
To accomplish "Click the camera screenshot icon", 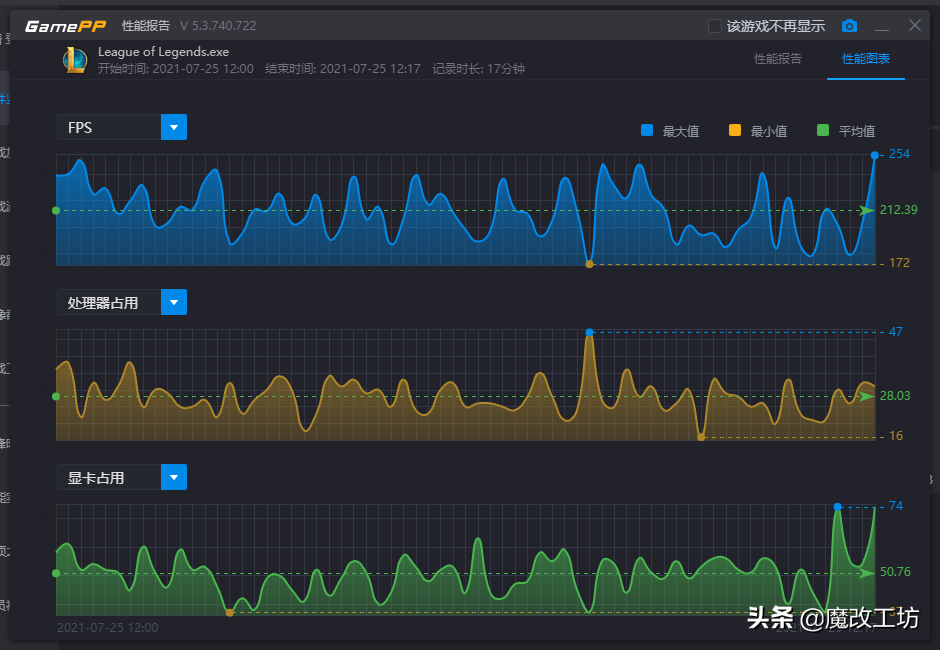I will pyautogui.click(x=849, y=26).
